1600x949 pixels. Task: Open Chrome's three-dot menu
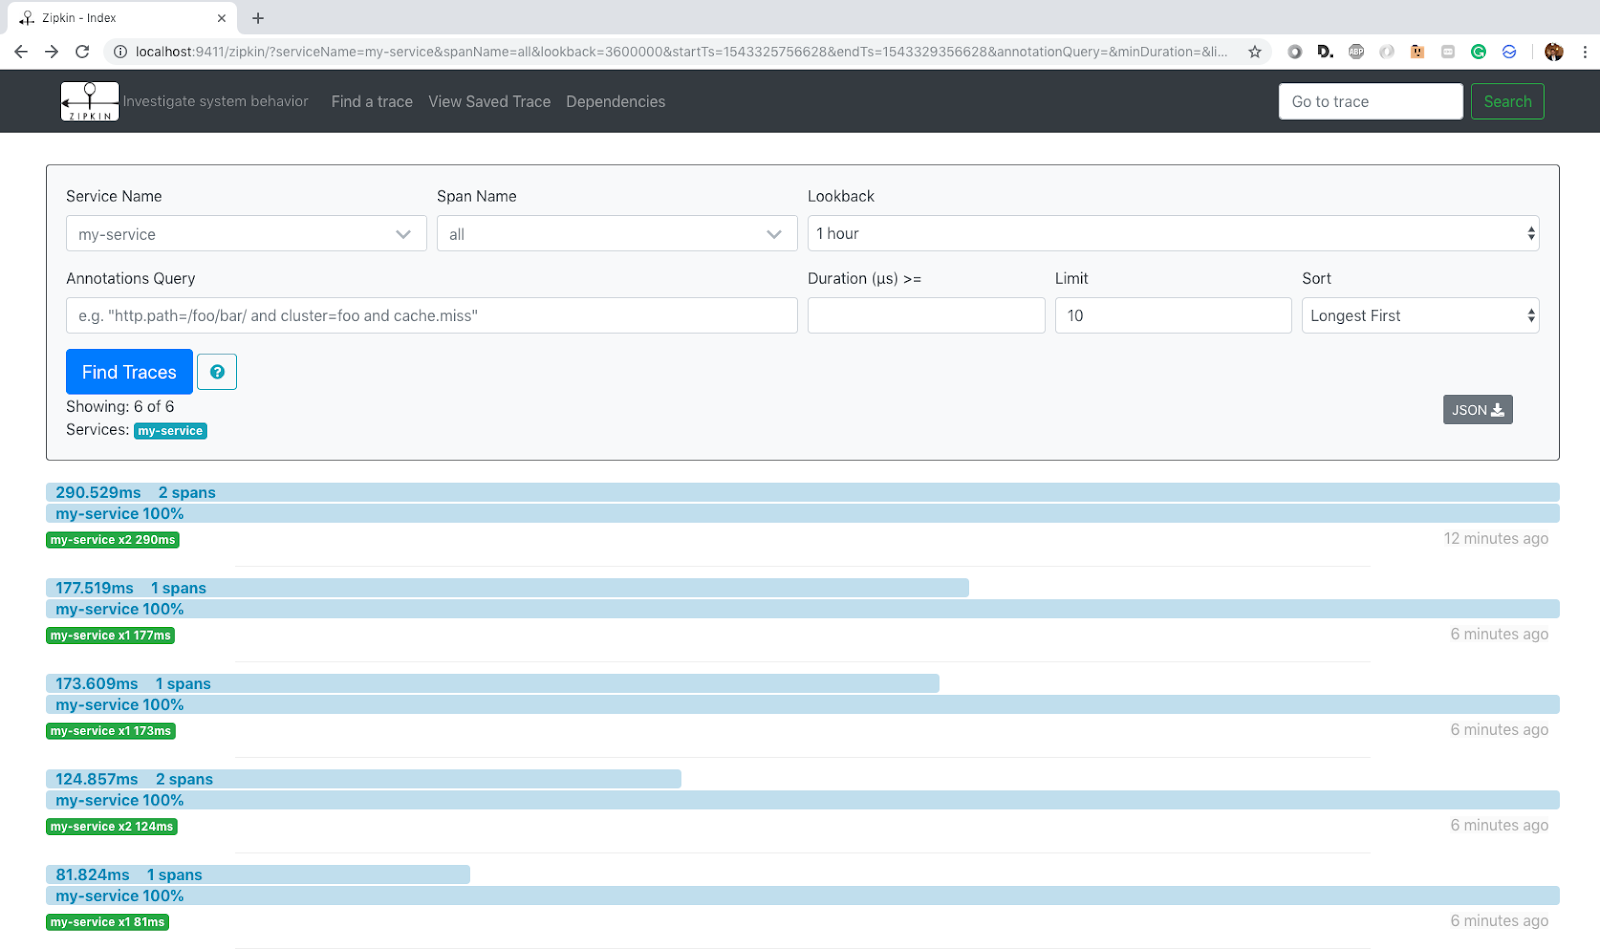1586,51
